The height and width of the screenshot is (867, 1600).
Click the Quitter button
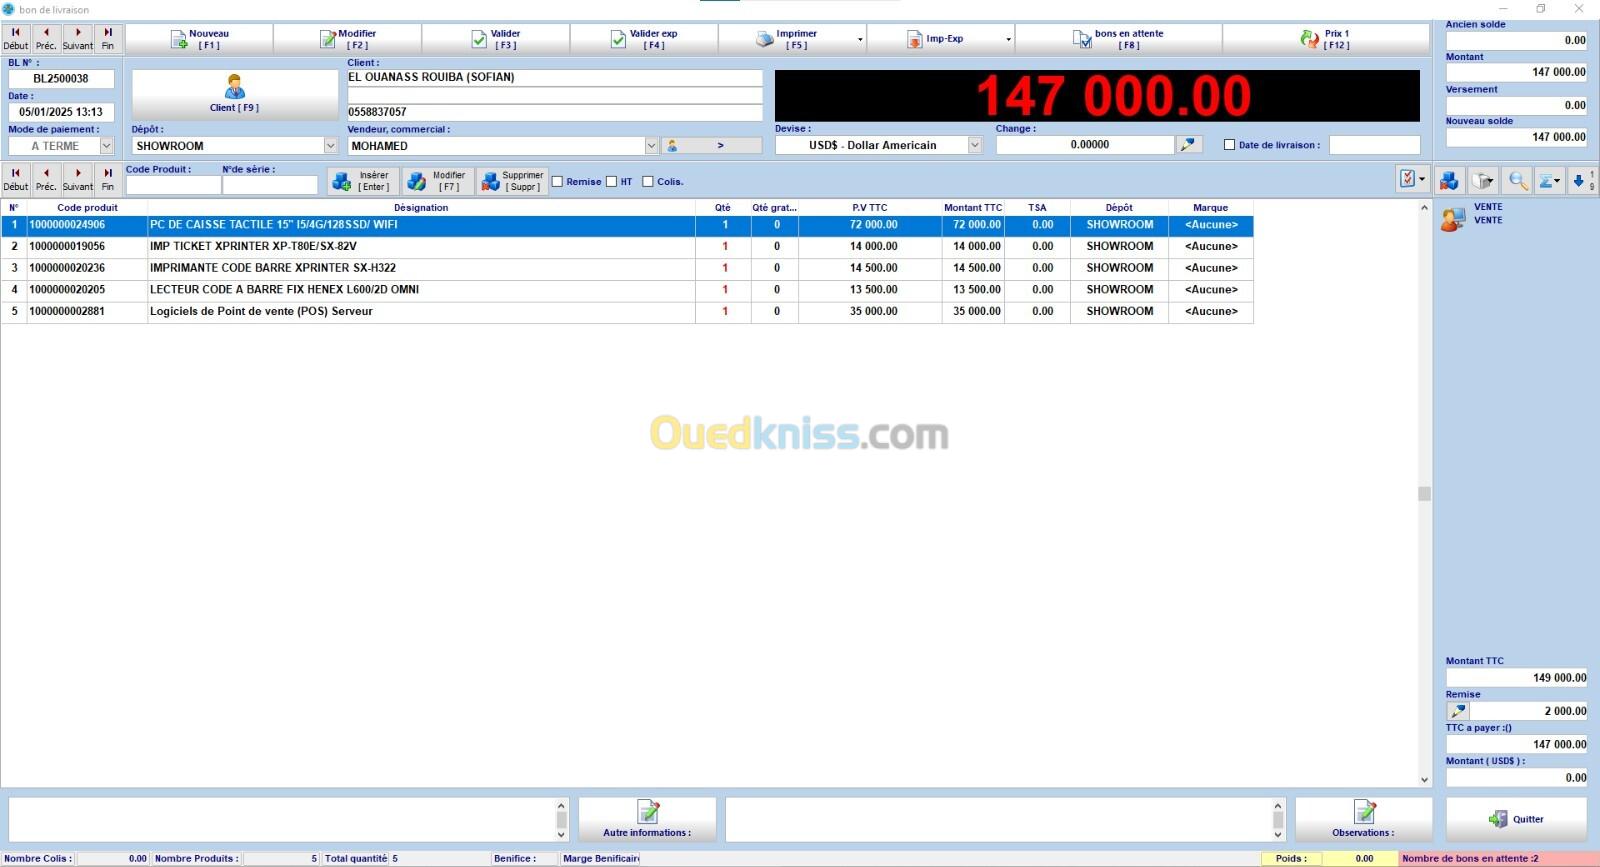coord(1516,819)
